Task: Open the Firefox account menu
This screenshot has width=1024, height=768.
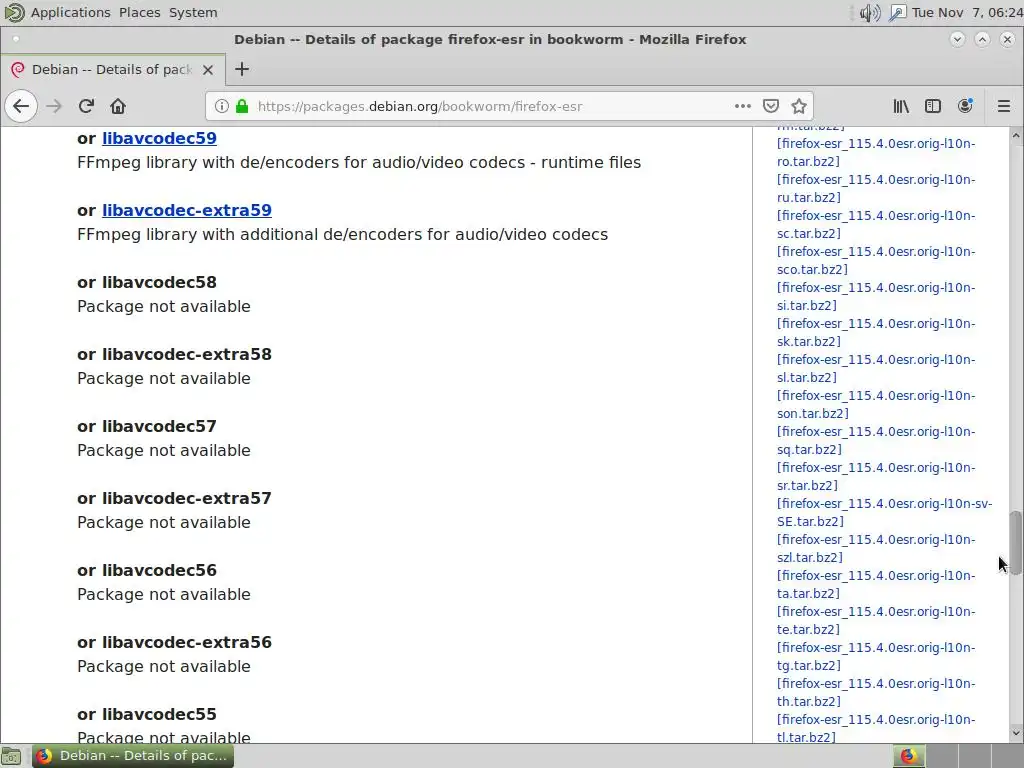Action: (965, 106)
